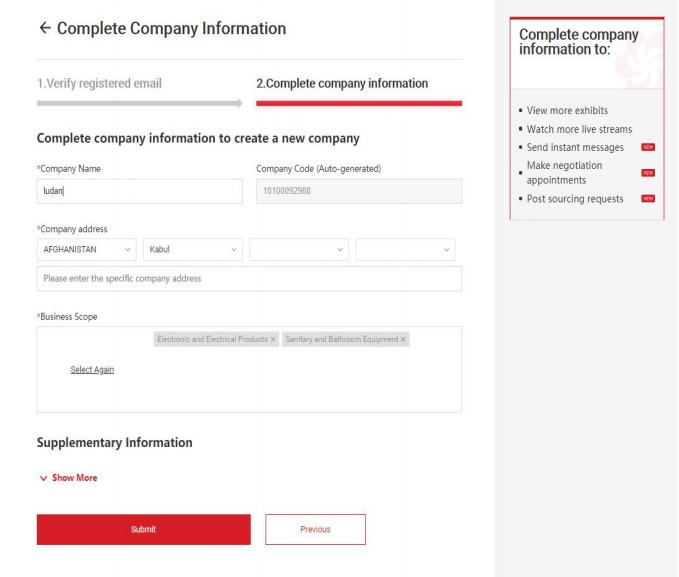Click the auto-generated Company Code field
This screenshot has width=679, height=577.
[359, 191]
